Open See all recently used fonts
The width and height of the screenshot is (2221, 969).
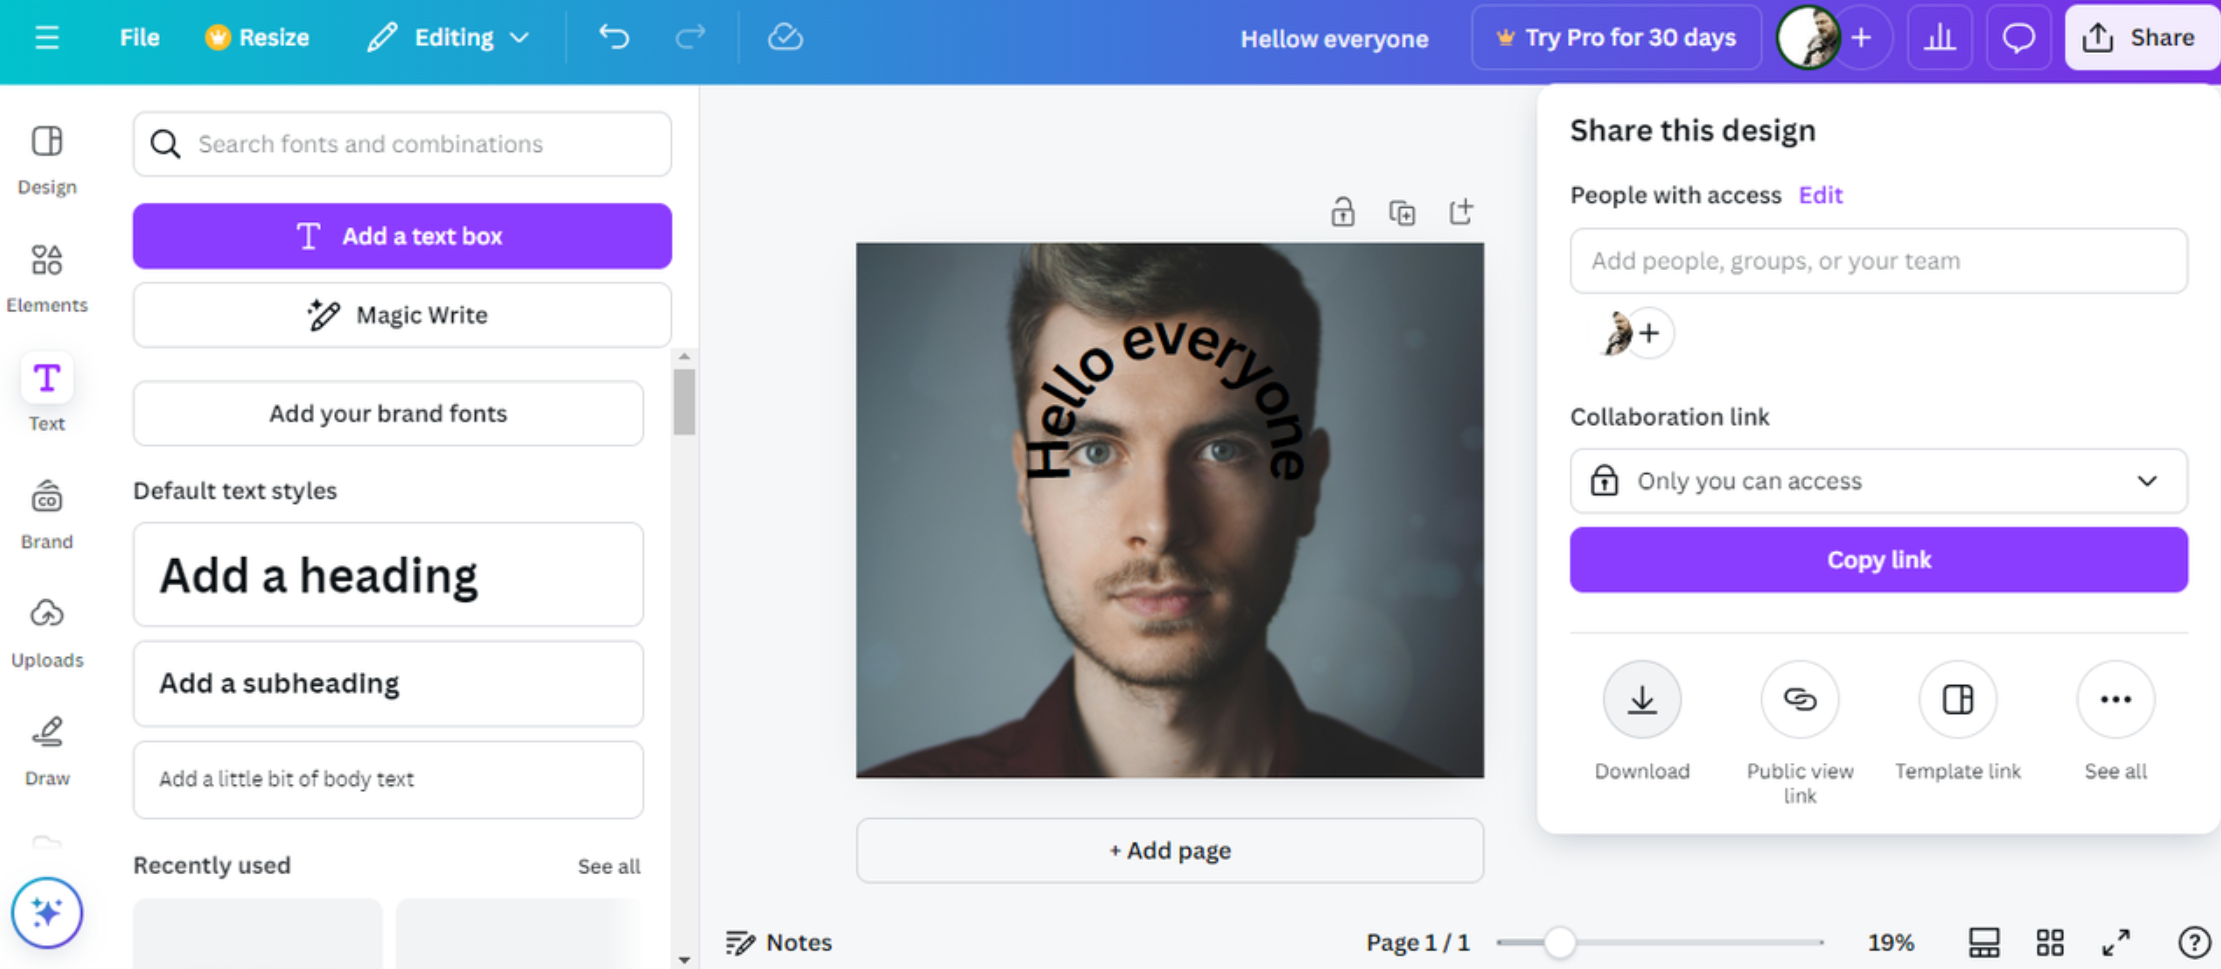pyautogui.click(x=609, y=866)
